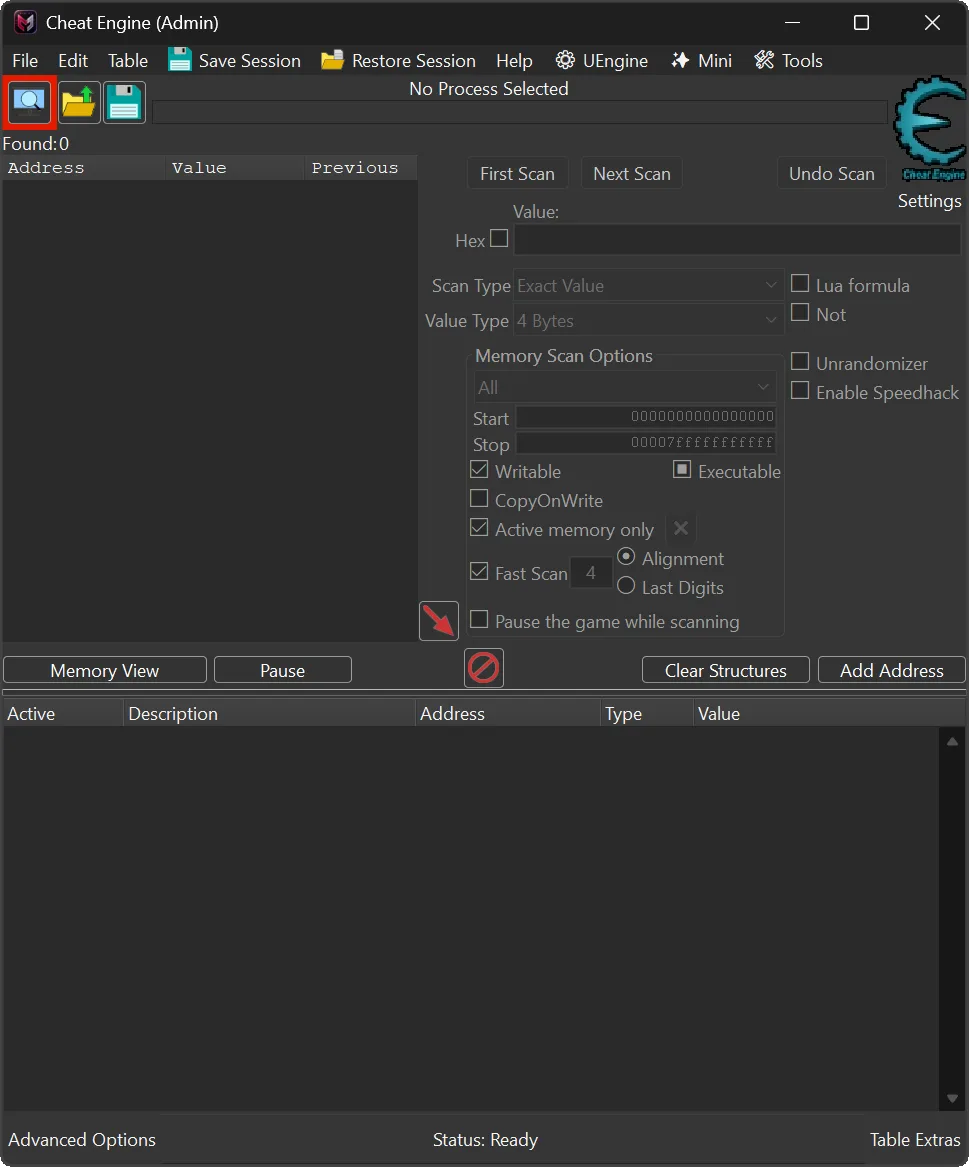Click the Add Address button
Screen dimensions: 969x1167
click(892, 671)
